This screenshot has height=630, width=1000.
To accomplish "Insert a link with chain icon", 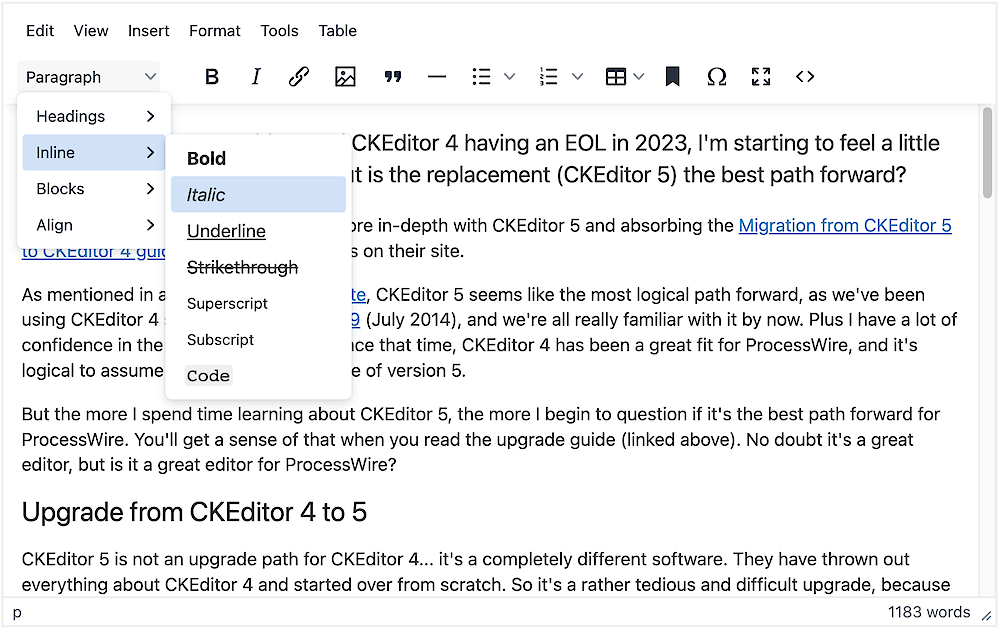I will (x=299, y=77).
